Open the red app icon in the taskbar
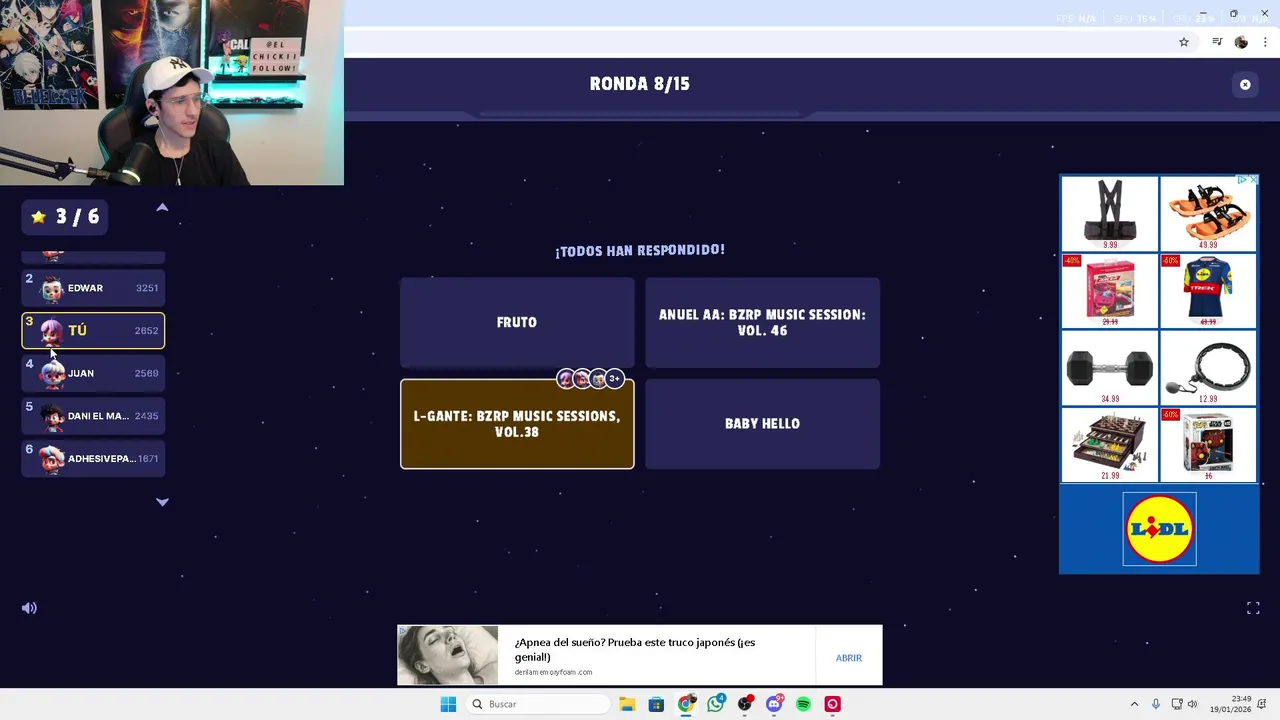 pos(833,704)
